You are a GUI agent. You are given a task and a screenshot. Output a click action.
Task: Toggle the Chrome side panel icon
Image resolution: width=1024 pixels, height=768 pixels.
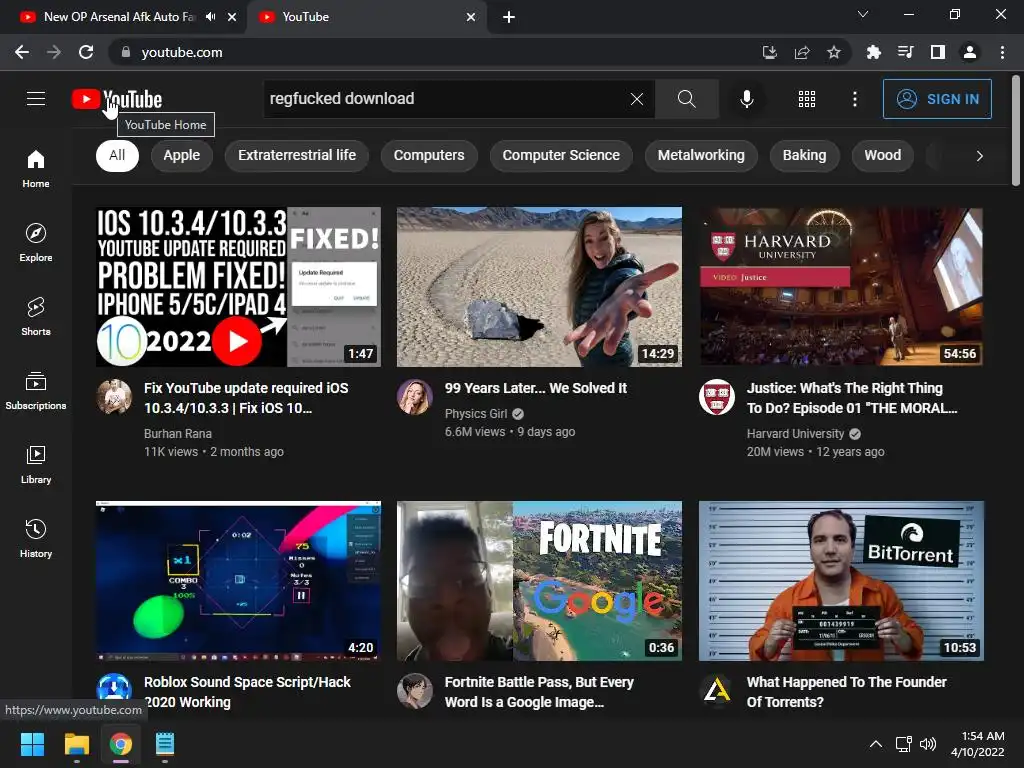[x=938, y=52]
